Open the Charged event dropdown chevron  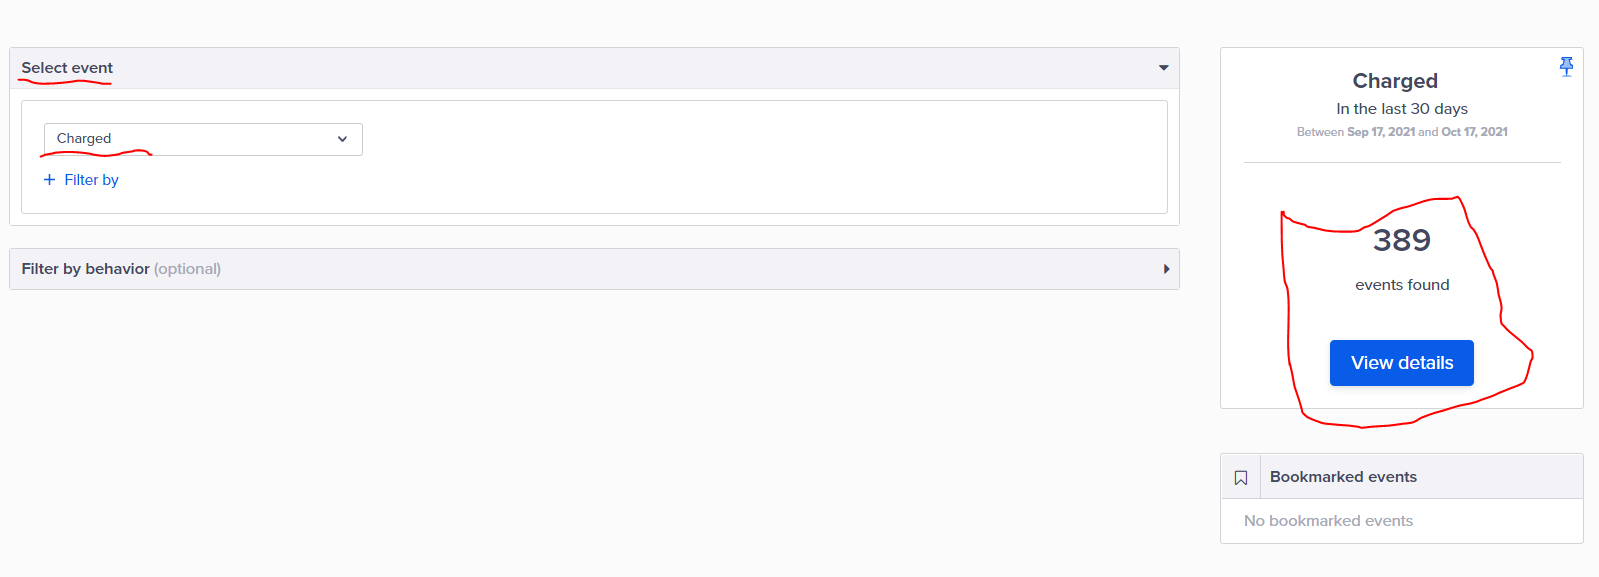pos(342,139)
